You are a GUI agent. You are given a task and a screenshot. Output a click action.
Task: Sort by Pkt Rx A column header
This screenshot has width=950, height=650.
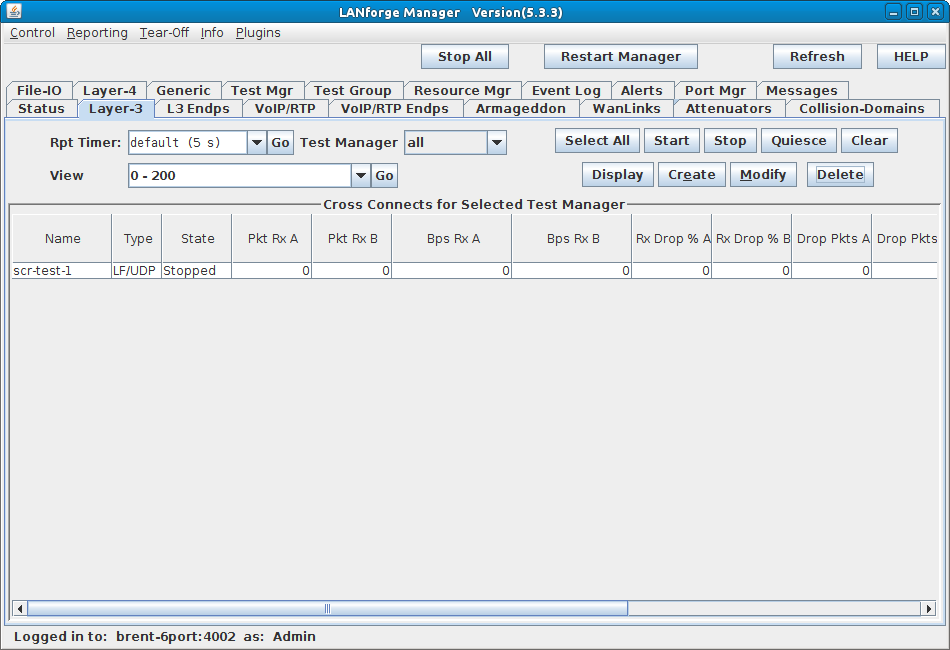(x=272, y=239)
